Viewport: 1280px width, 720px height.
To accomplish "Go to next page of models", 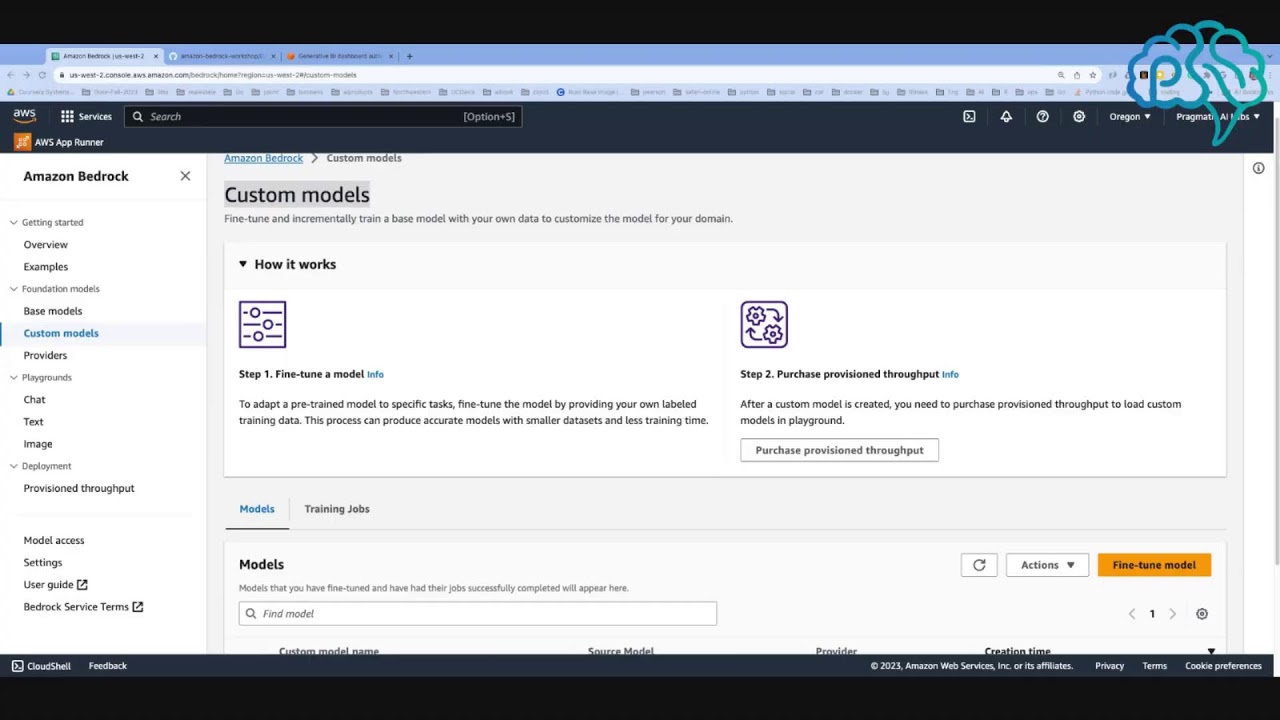I will [1173, 614].
